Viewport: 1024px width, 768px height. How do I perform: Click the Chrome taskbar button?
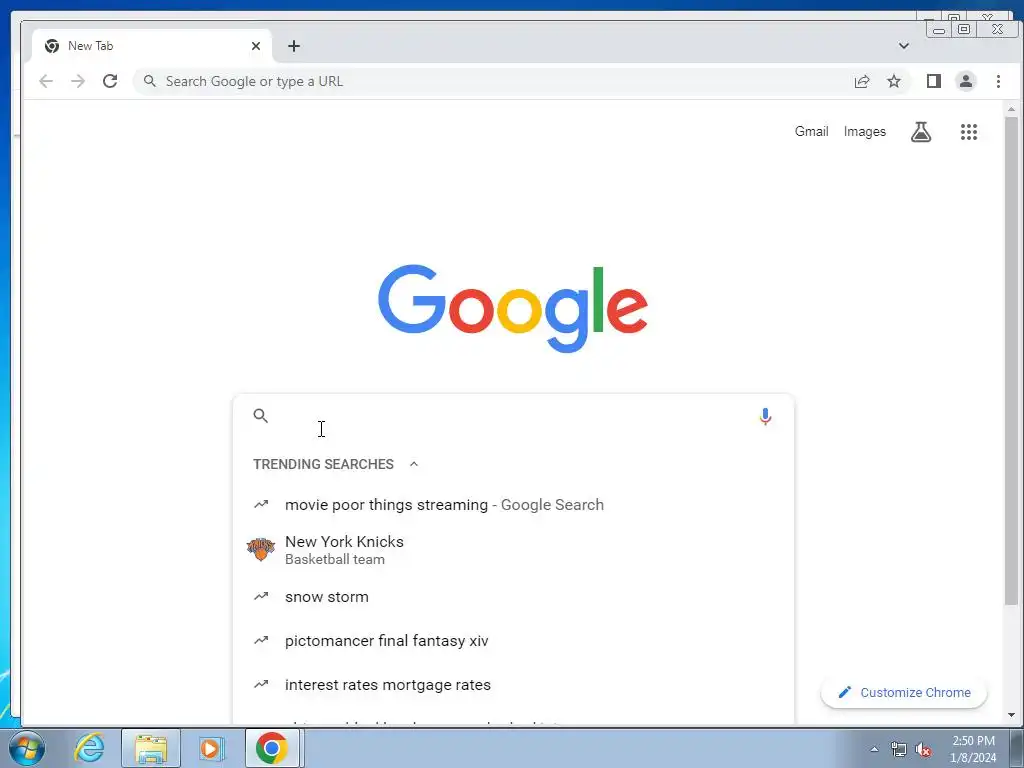coord(272,748)
